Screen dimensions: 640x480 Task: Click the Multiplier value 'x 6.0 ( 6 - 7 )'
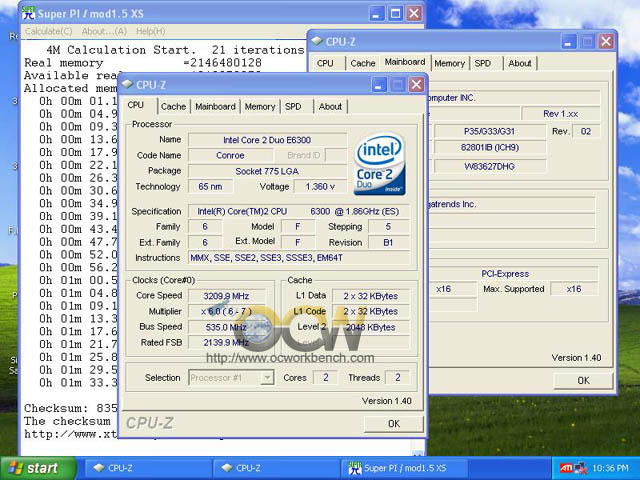[x=227, y=311]
